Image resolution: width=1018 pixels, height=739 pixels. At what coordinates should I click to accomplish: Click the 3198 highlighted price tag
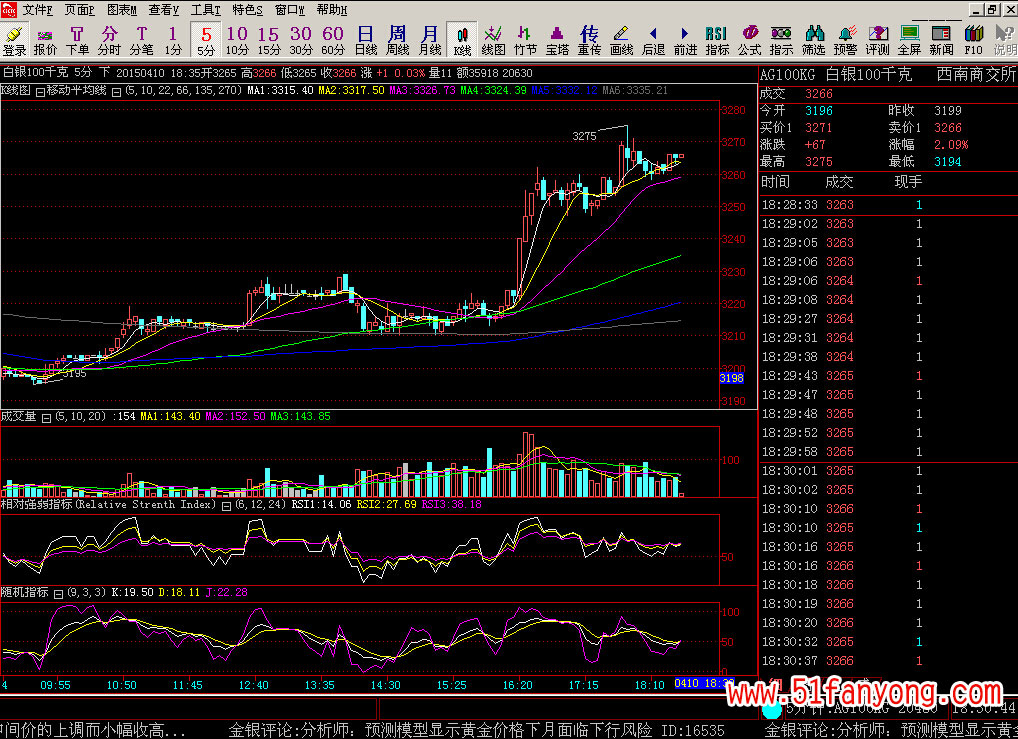point(732,378)
